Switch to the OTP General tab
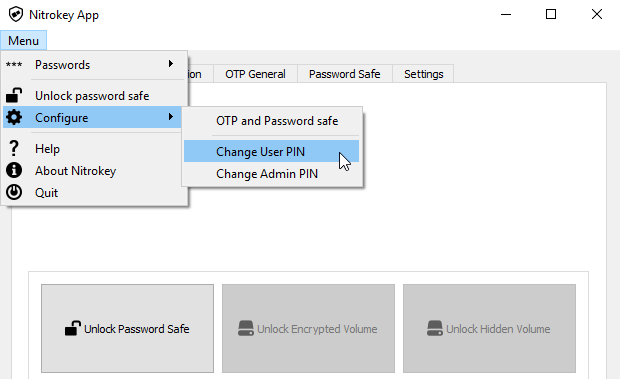 click(255, 74)
